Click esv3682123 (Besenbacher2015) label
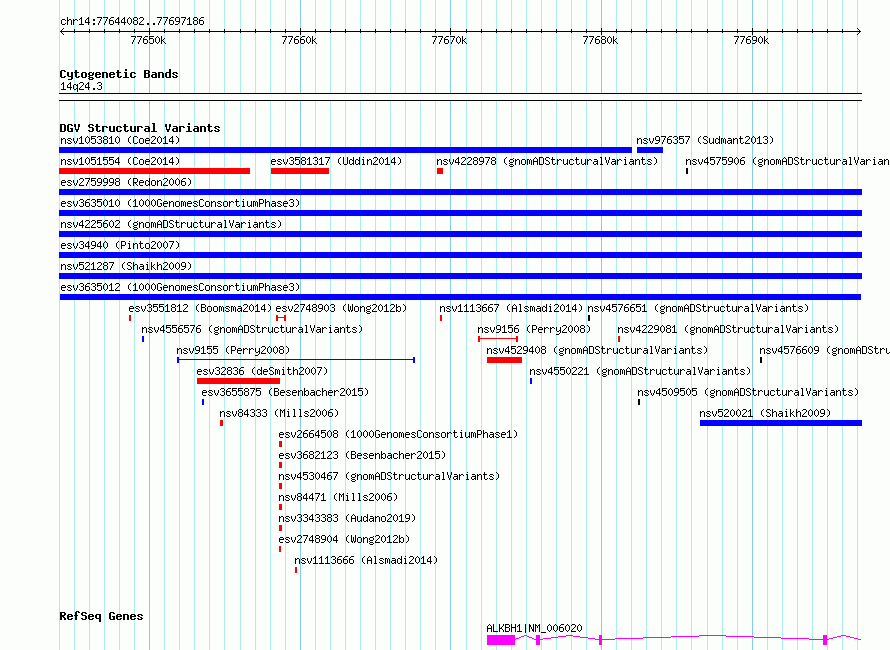 click(362, 455)
